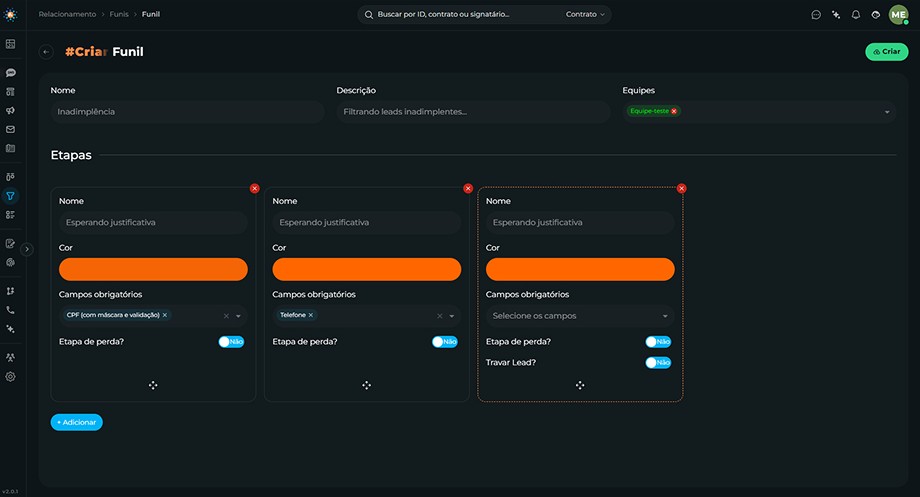Expand the Equipes dropdown arrow

coord(887,111)
